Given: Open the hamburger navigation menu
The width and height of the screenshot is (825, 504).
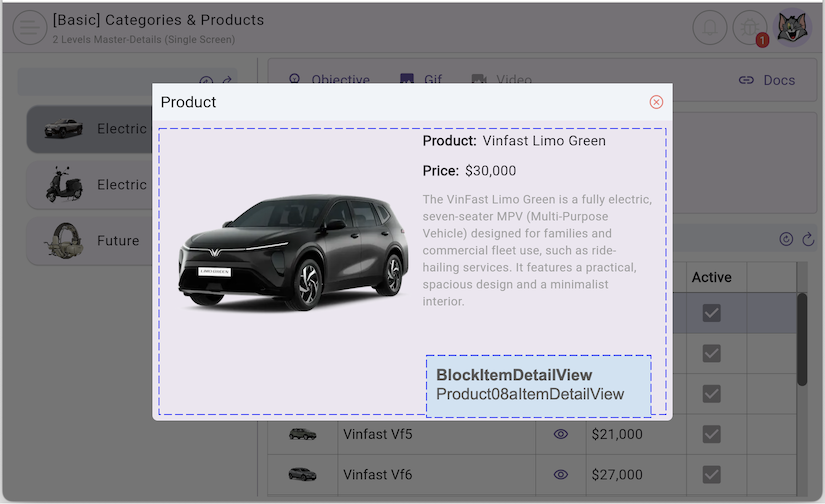Looking at the screenshot, I should tap(30, 28).
